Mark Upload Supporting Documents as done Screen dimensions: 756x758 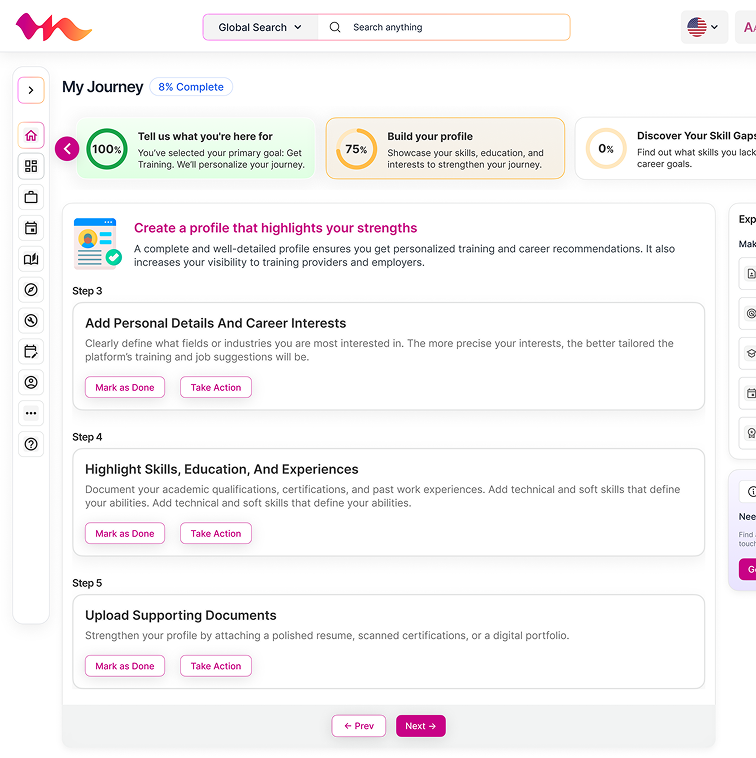pyautogui.click(x=125, y=666)
